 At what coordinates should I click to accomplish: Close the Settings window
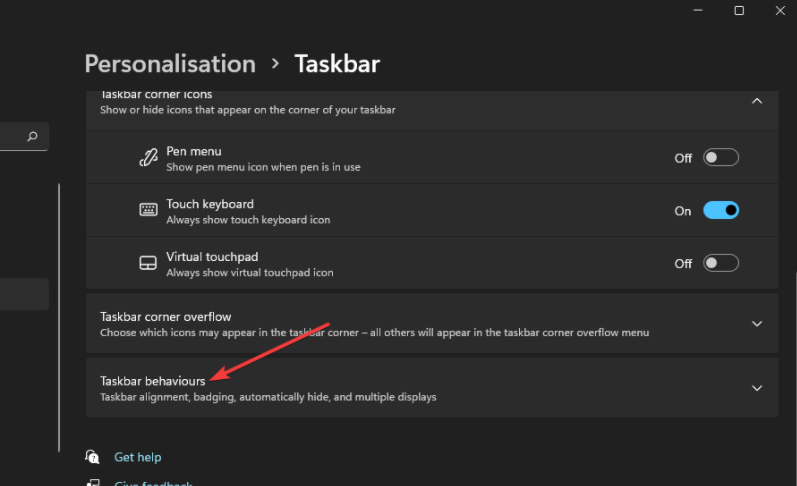click(x=782, y=11)
